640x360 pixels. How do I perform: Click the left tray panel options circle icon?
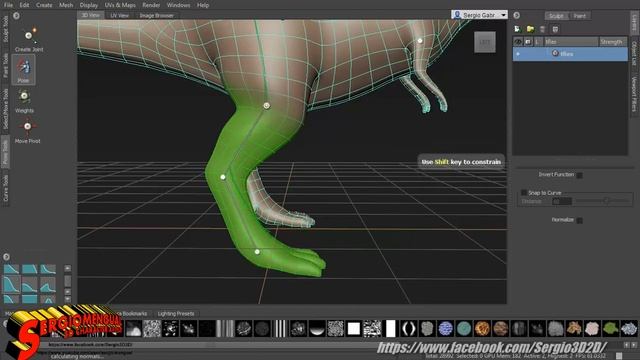tap(16, 16)
